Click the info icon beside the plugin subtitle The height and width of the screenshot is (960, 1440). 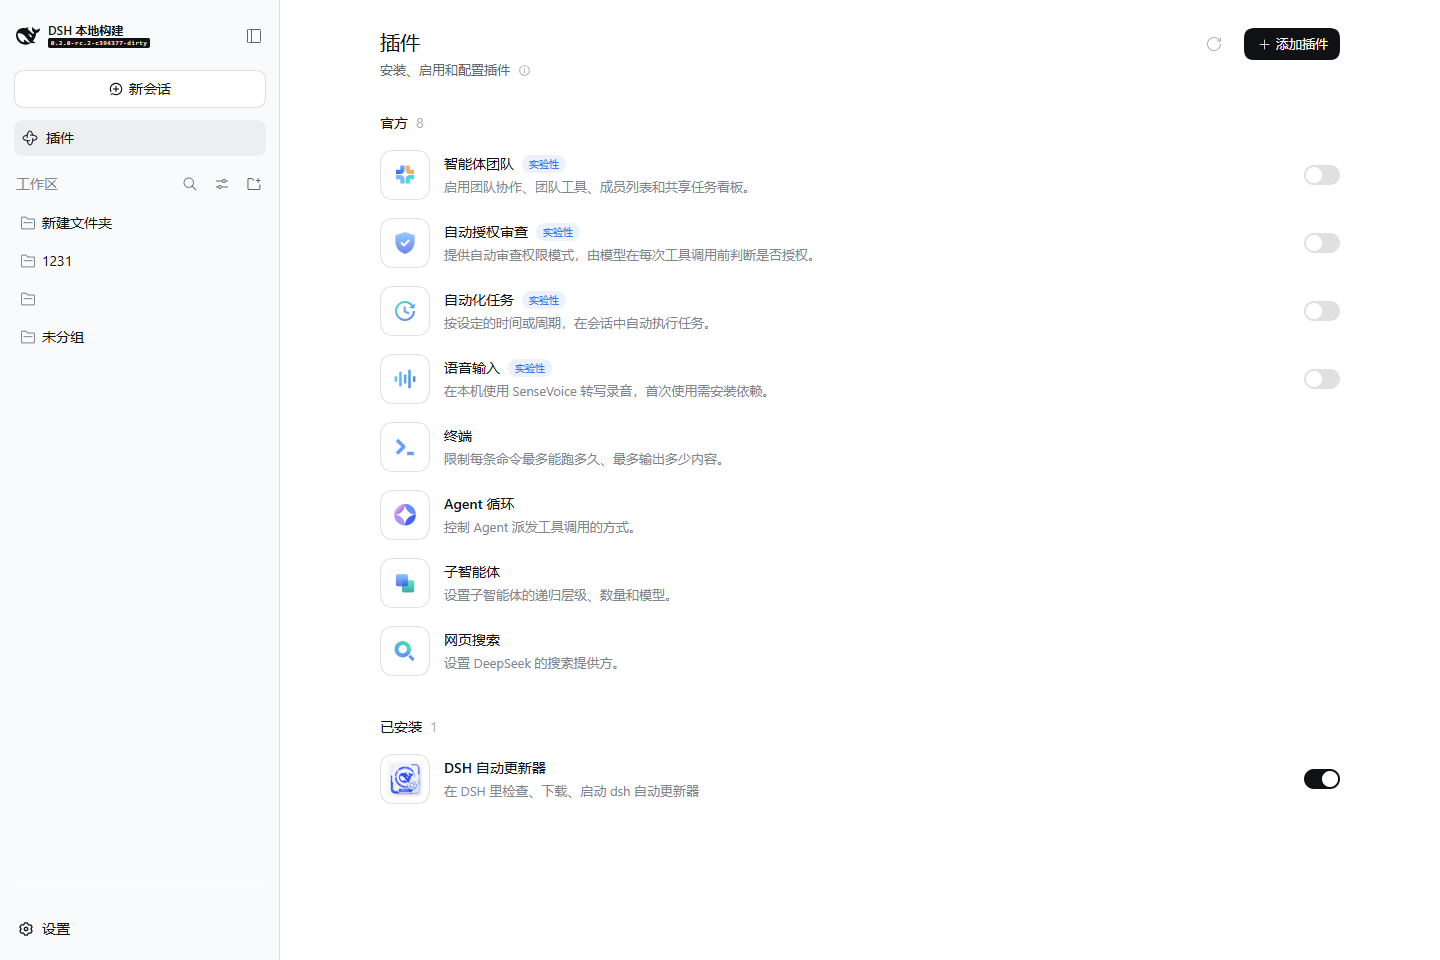(x=524, y=70)
